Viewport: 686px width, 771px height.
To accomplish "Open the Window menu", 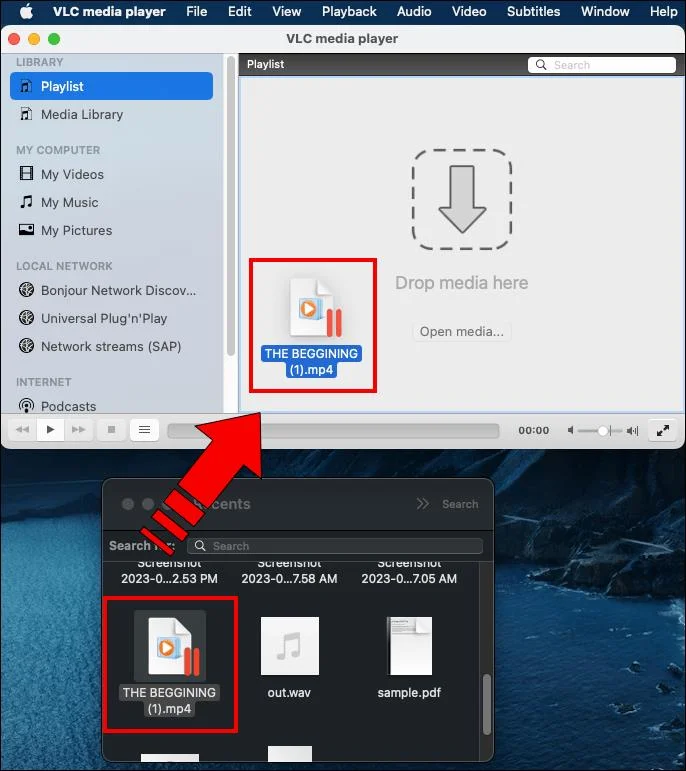I will (605, 11).
